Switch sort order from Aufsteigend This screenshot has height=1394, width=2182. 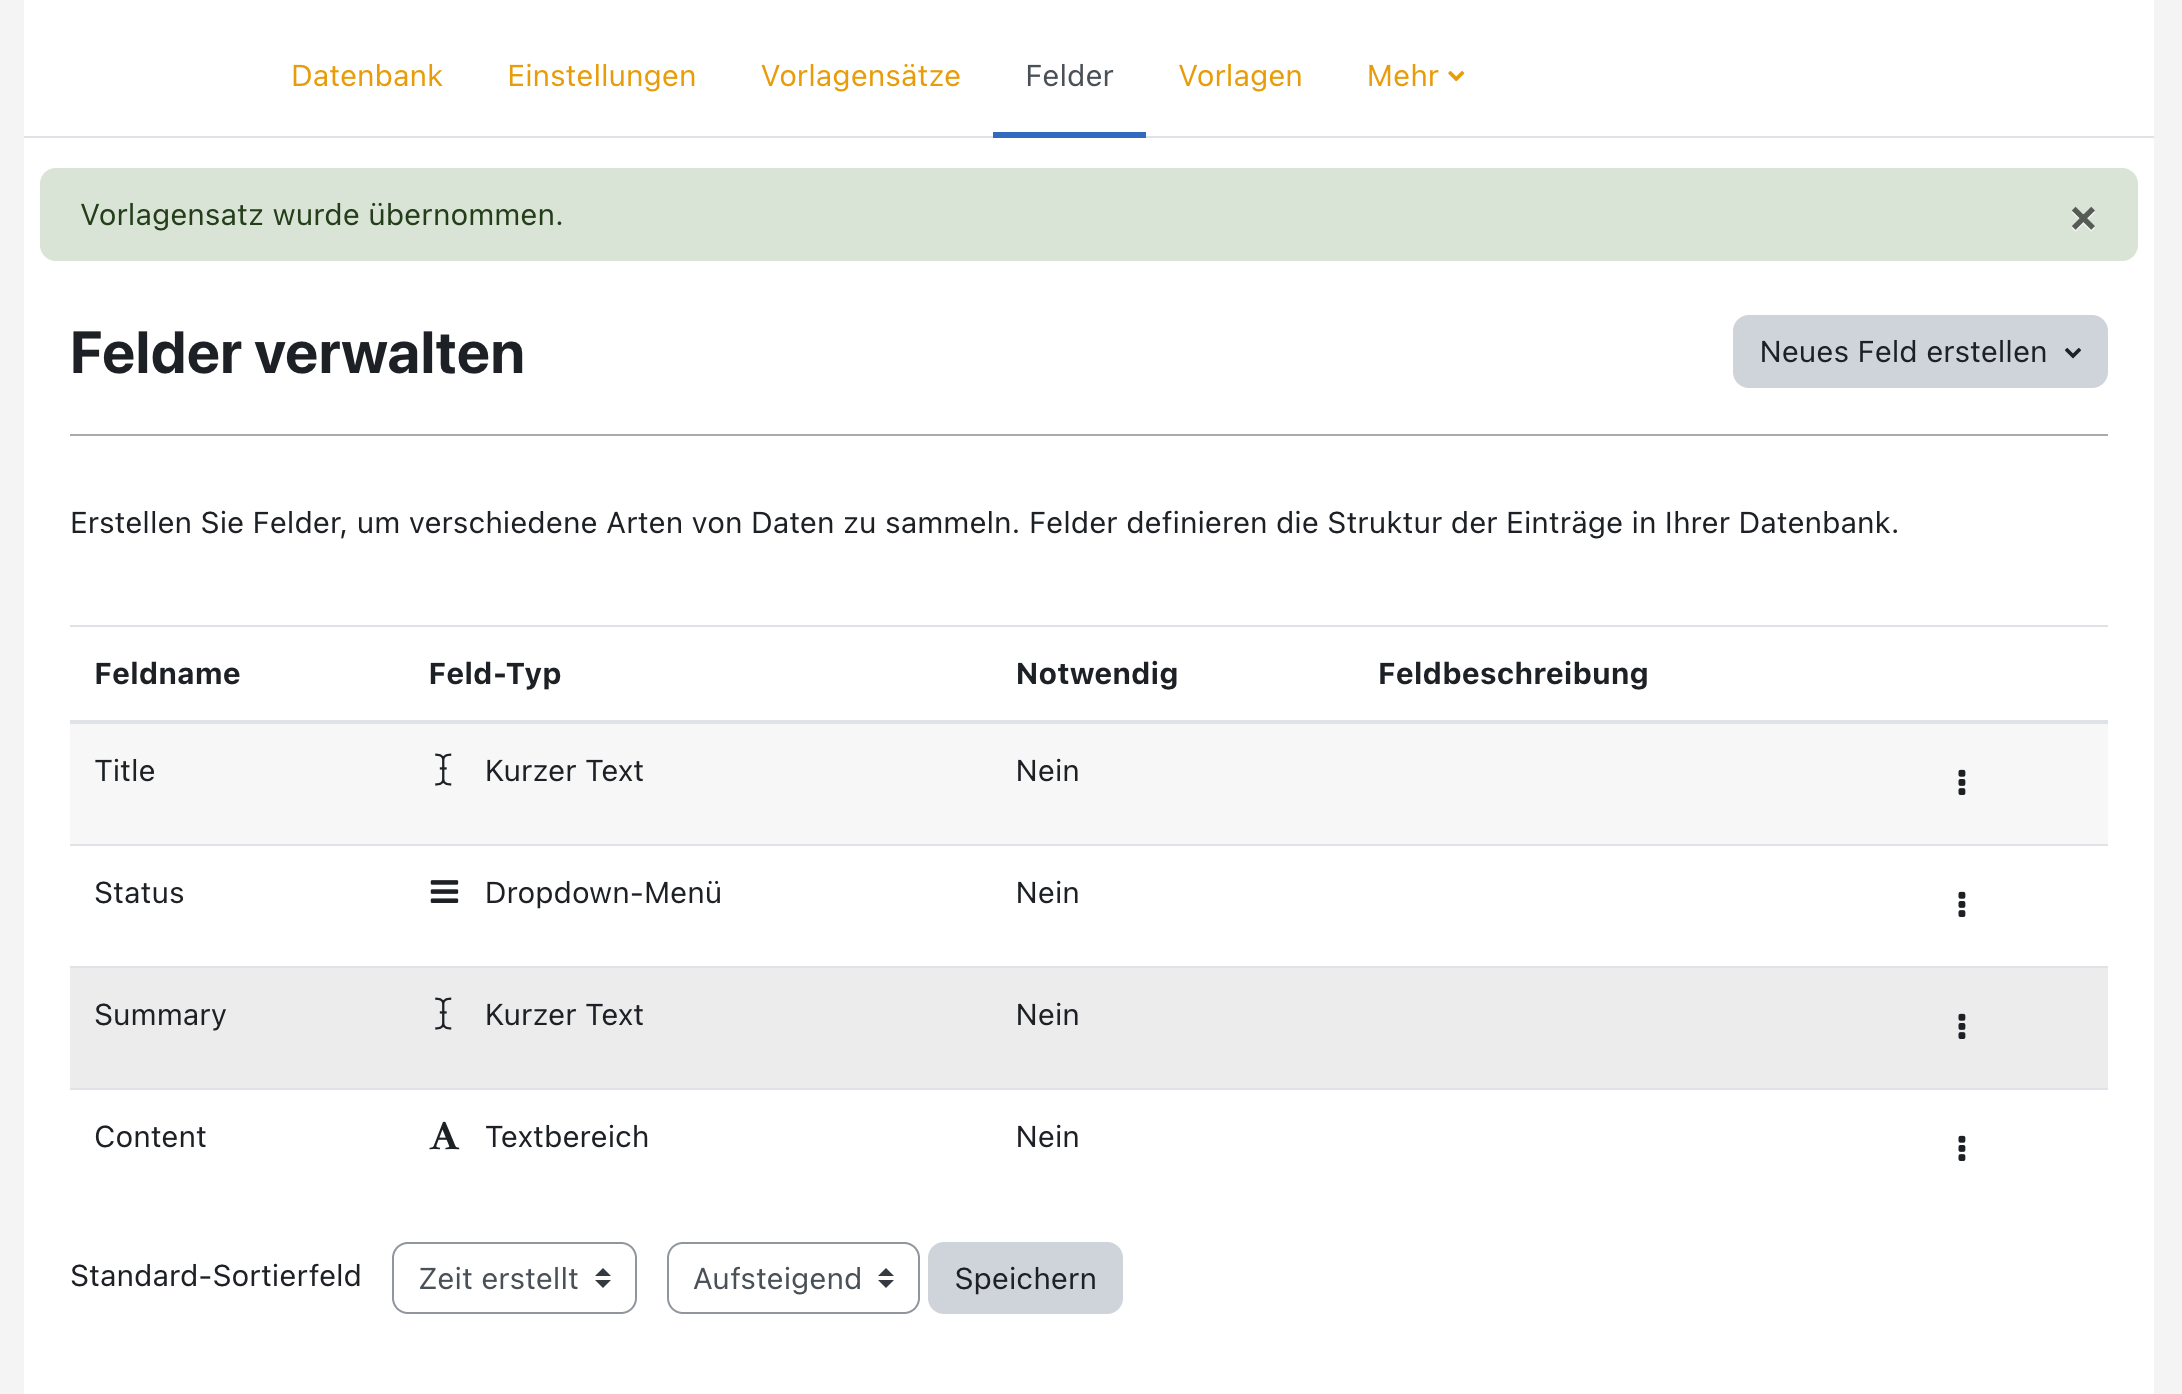click(x=790, y=1278)
